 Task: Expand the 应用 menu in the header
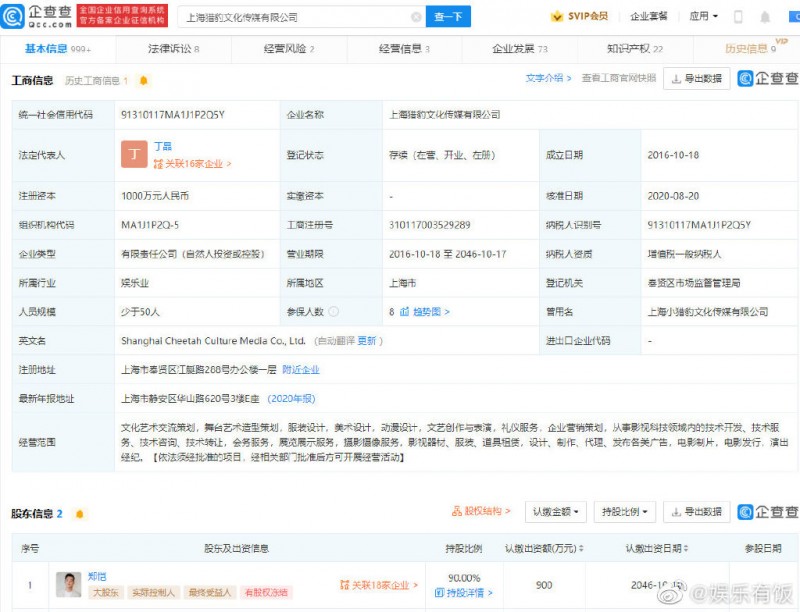(x=702, y=17)
